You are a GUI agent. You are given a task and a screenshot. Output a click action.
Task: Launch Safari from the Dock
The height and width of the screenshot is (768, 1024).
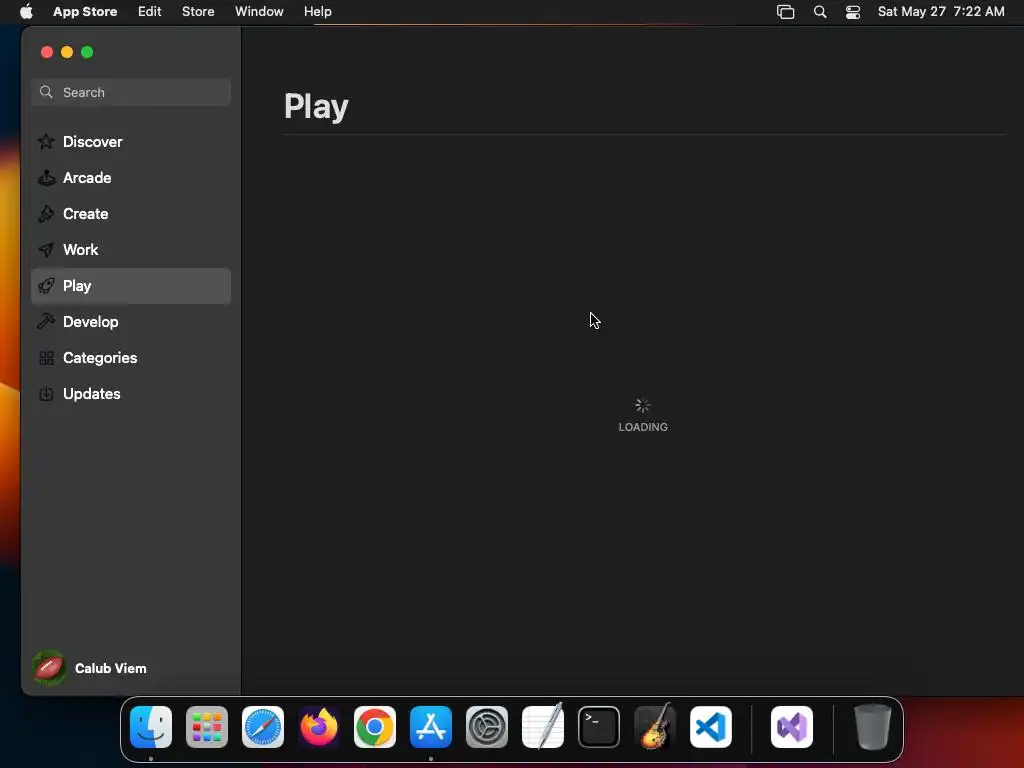(x=263, y=727)
